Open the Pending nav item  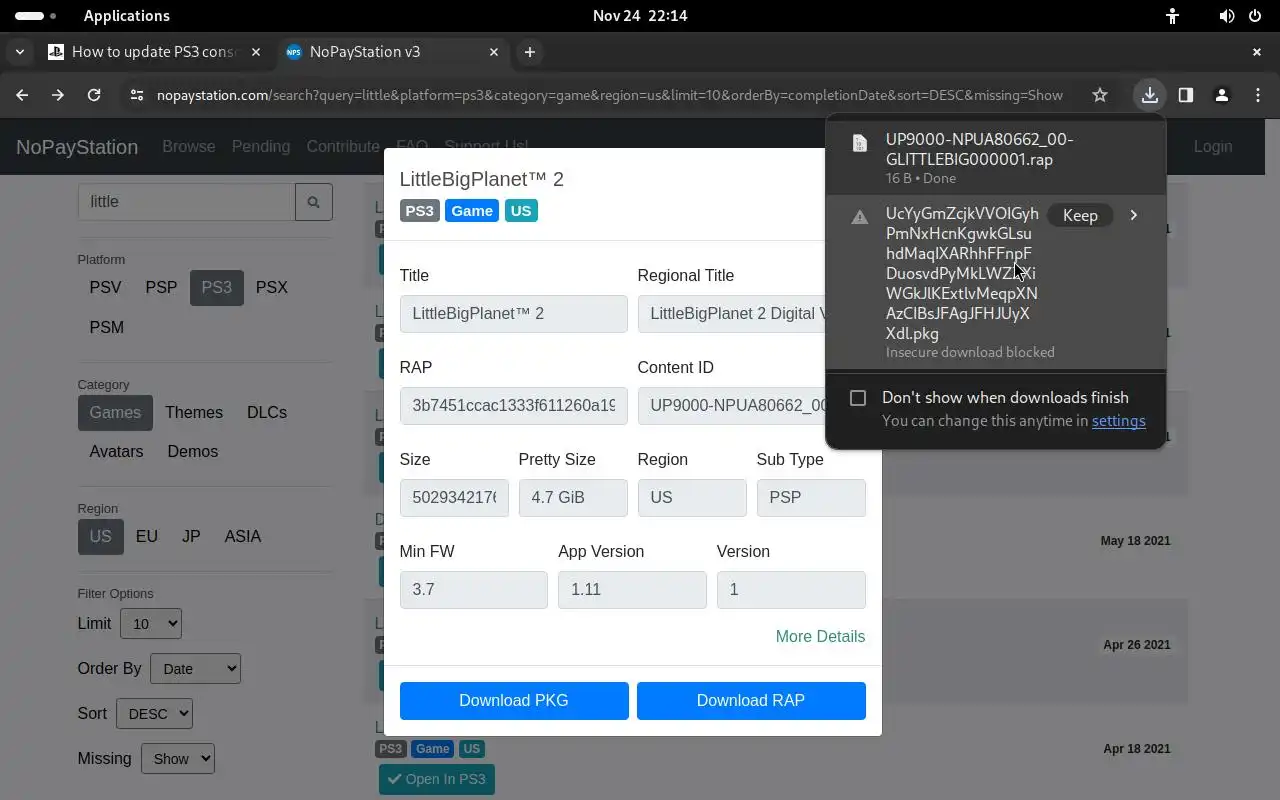pyautogui.click(x=261, y=147)
